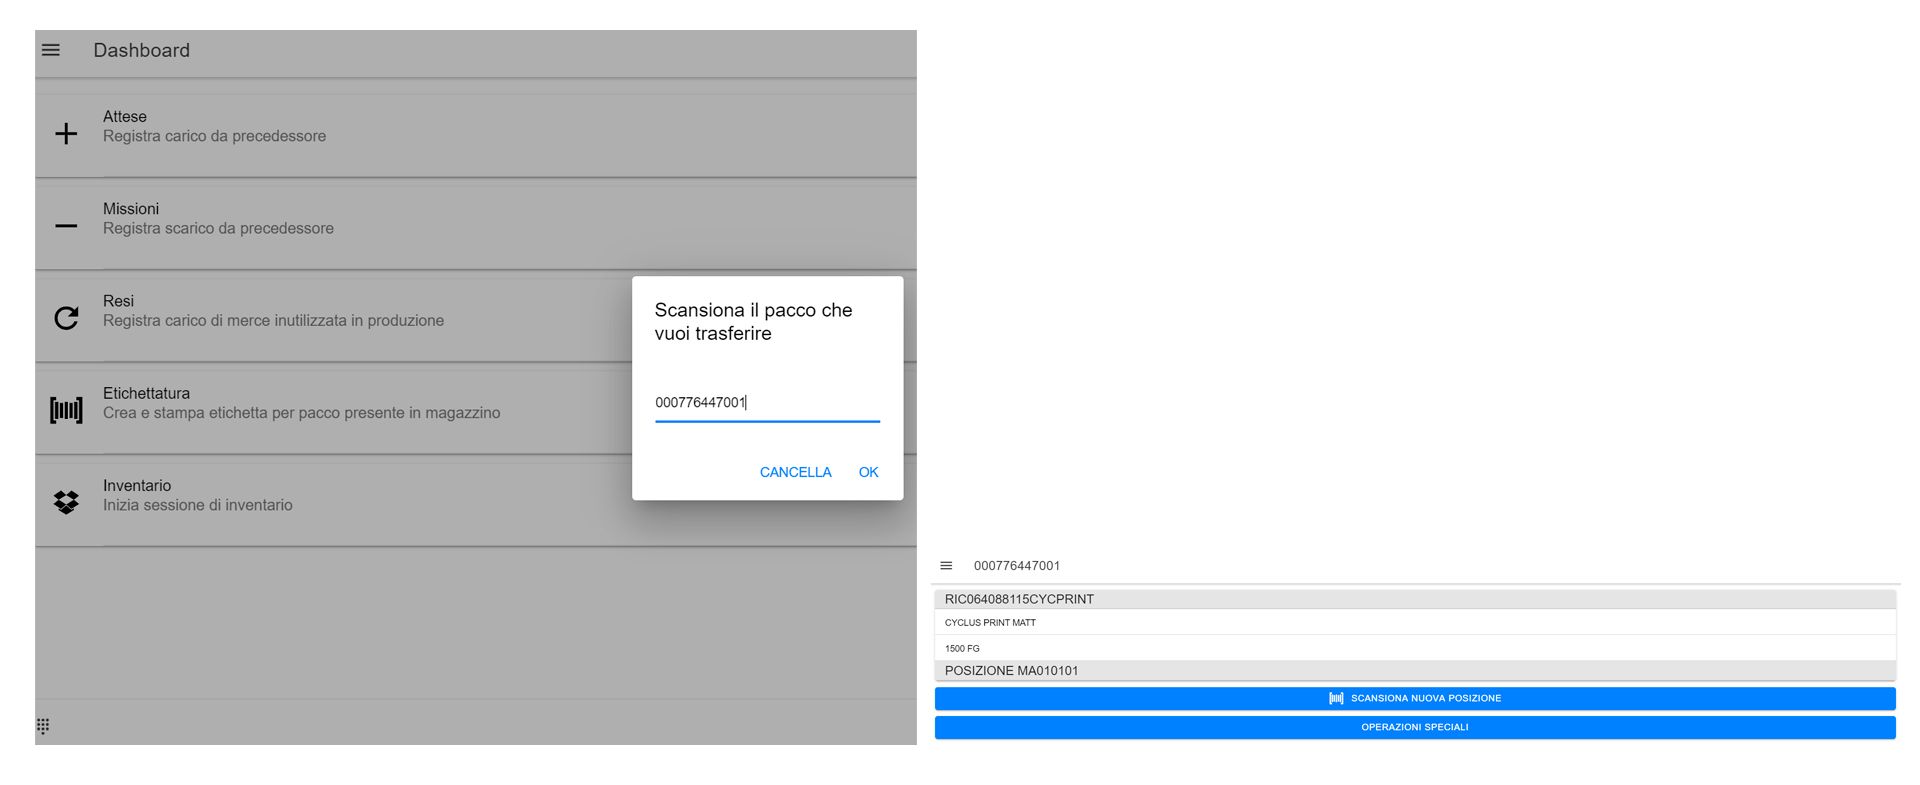Focus the package code input field
The height and width of the screenshot is (785, 1920).
(x=768, y=403)
